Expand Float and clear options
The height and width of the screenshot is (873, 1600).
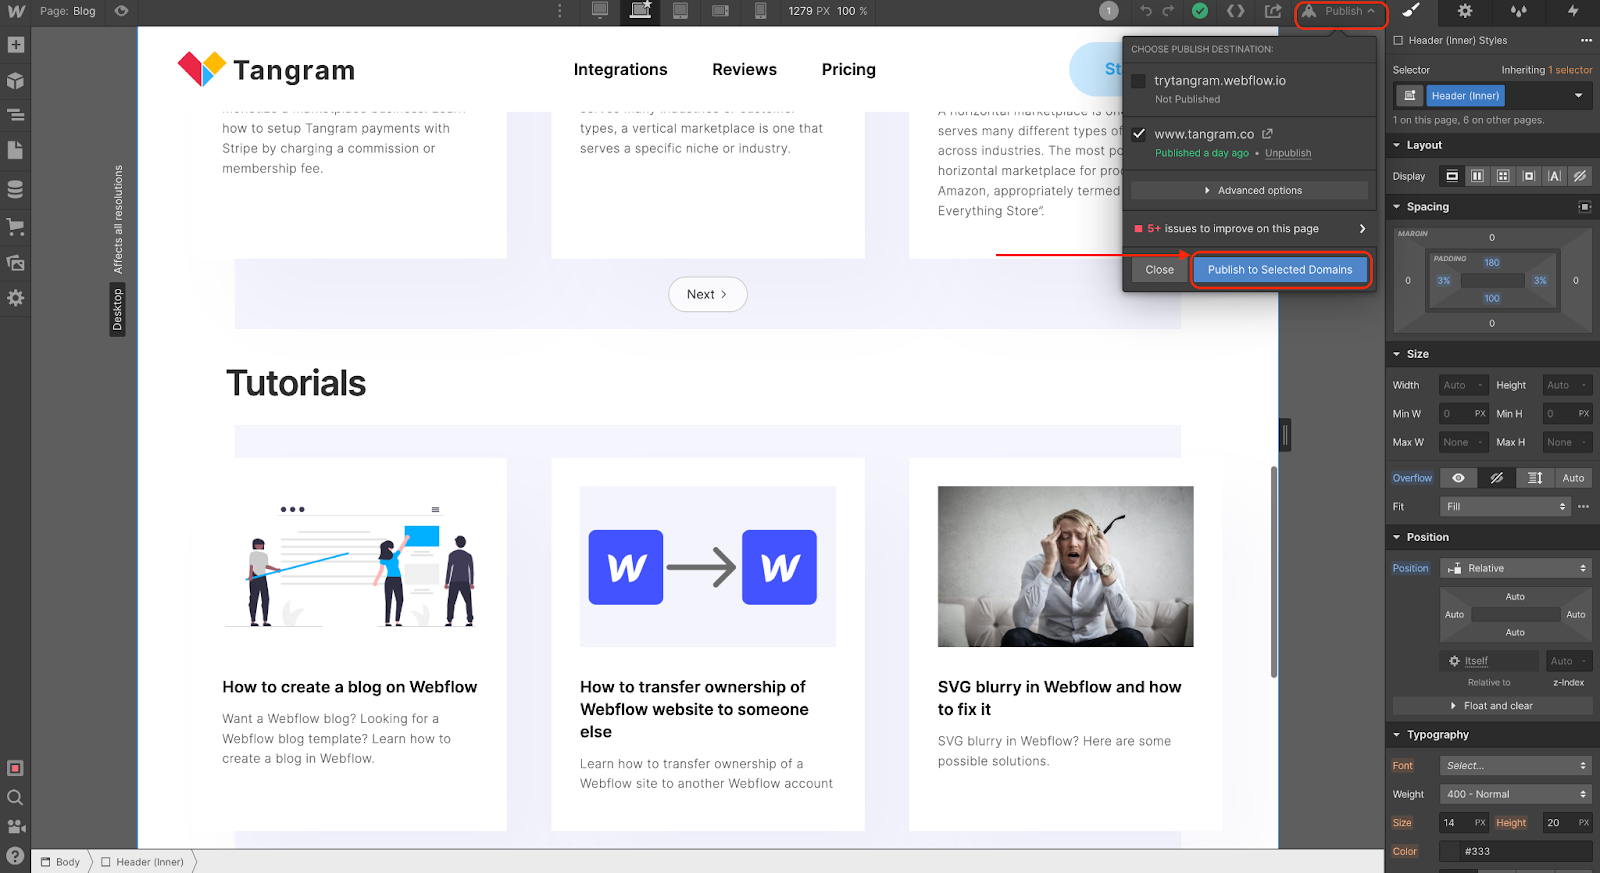[1492, 706]
